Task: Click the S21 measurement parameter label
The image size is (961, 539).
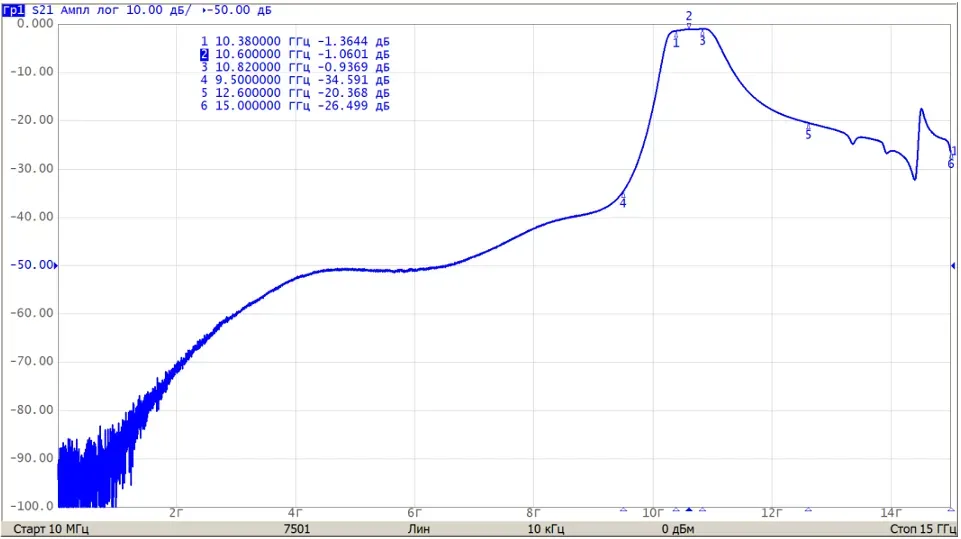Action: click(x=42, y=10)
